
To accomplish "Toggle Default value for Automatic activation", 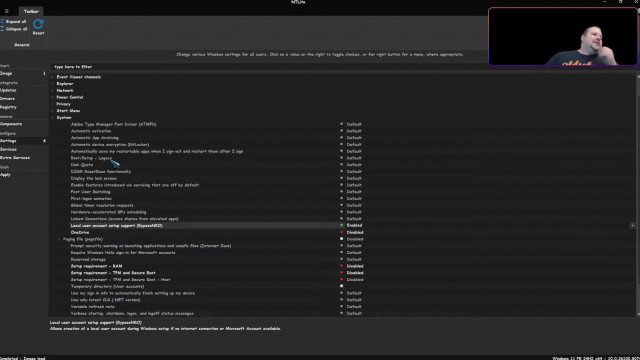I will (354, 131).
